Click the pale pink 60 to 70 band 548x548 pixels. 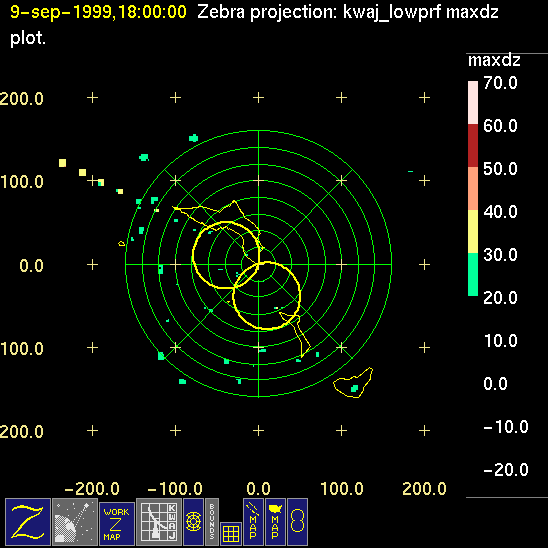pyautogui.click(x=473, y=102)
